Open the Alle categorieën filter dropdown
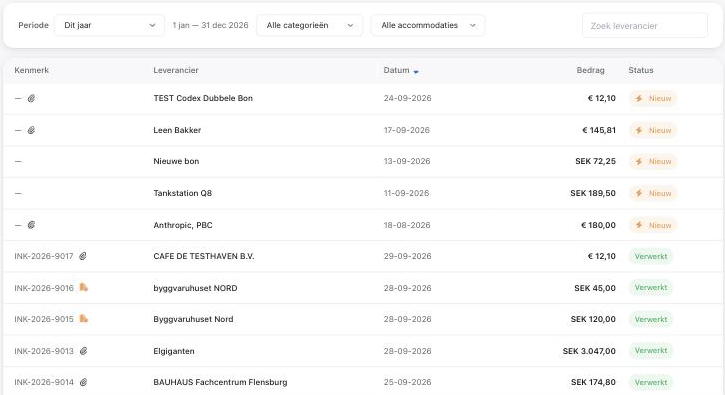This screenshot has width=725, height=395. (310, 25)
